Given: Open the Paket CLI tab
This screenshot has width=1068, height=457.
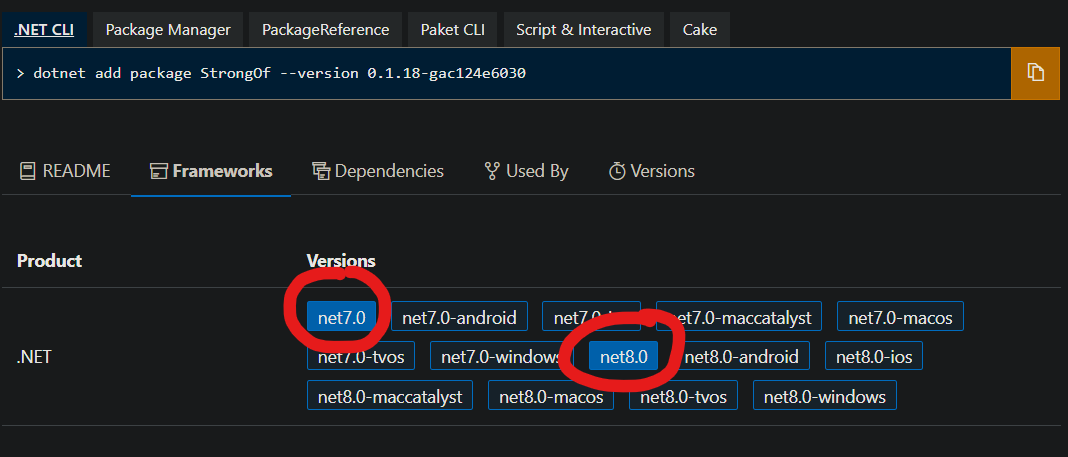Looking at the screenshot, I should (452, 30).
